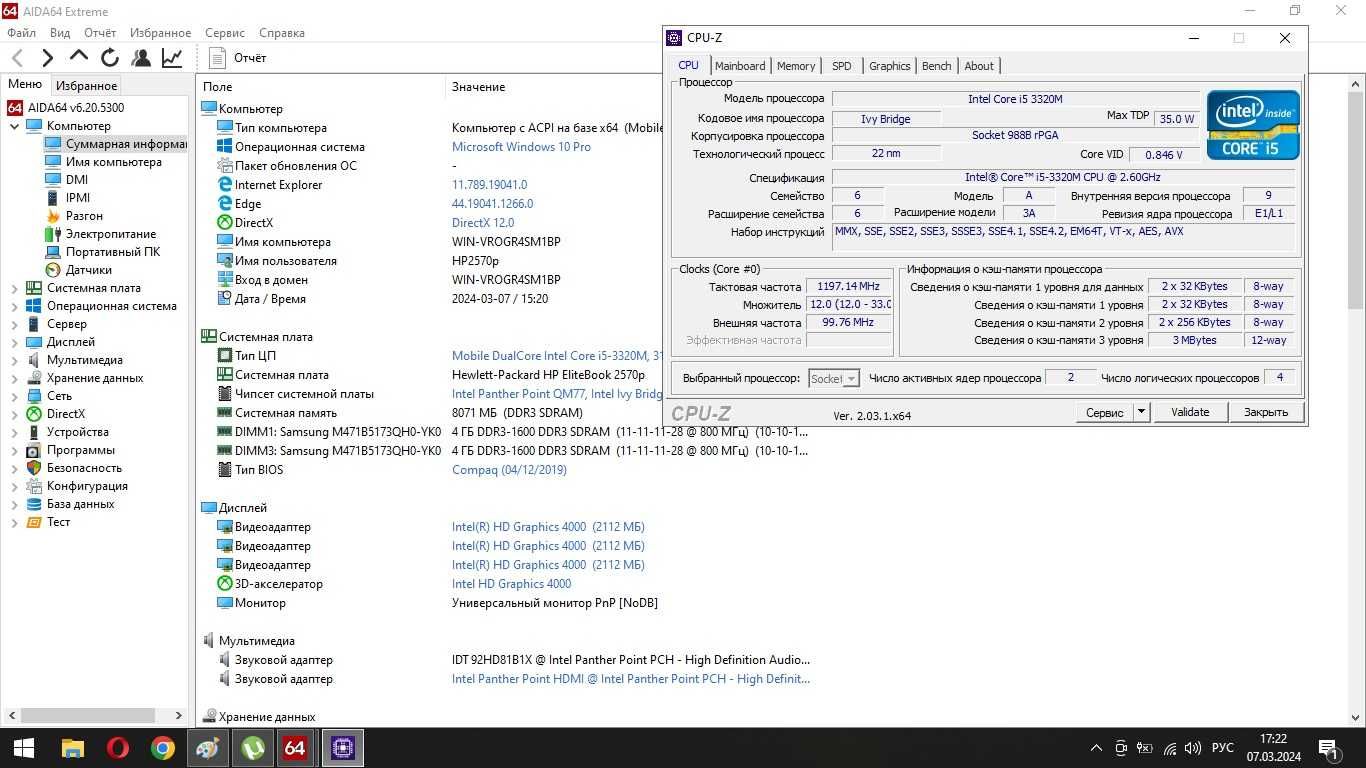Select Имя компьютера tree item
The image size is (1366, 768).
103,162
